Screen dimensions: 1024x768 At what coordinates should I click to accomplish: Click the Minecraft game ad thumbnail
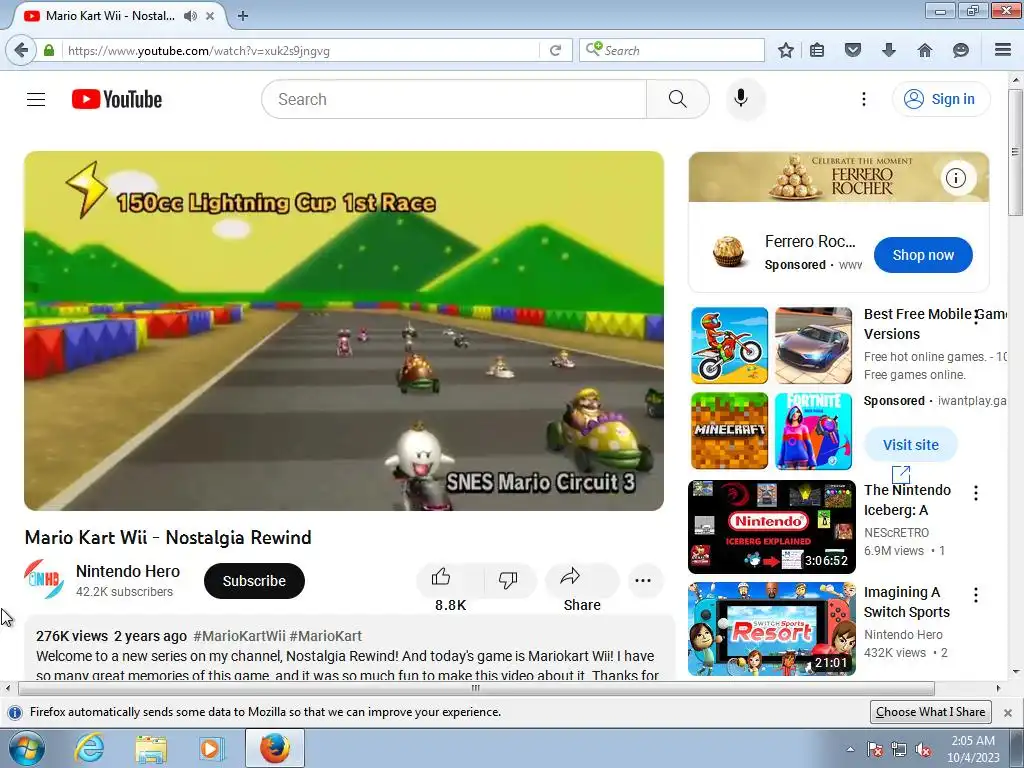(x=729, y=431)
